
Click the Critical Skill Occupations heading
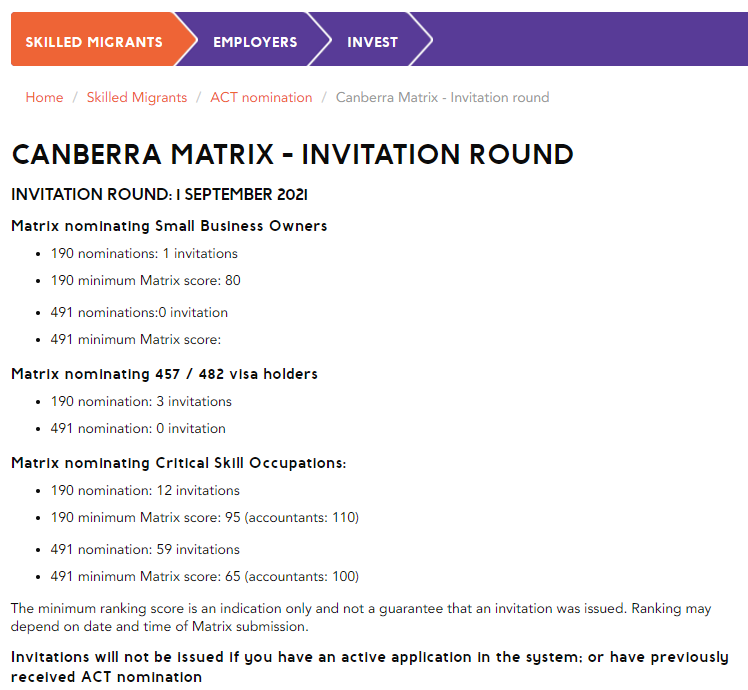click(x=179, y=463)
